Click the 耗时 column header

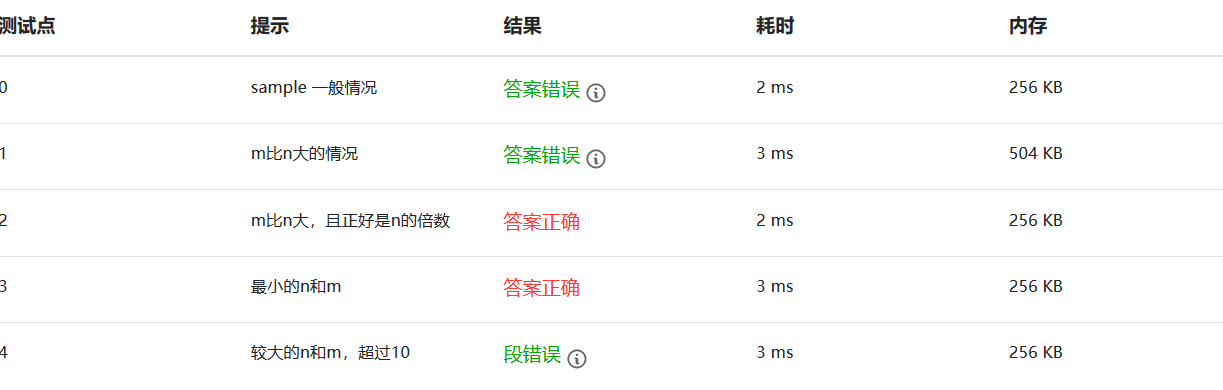point(775,27)
